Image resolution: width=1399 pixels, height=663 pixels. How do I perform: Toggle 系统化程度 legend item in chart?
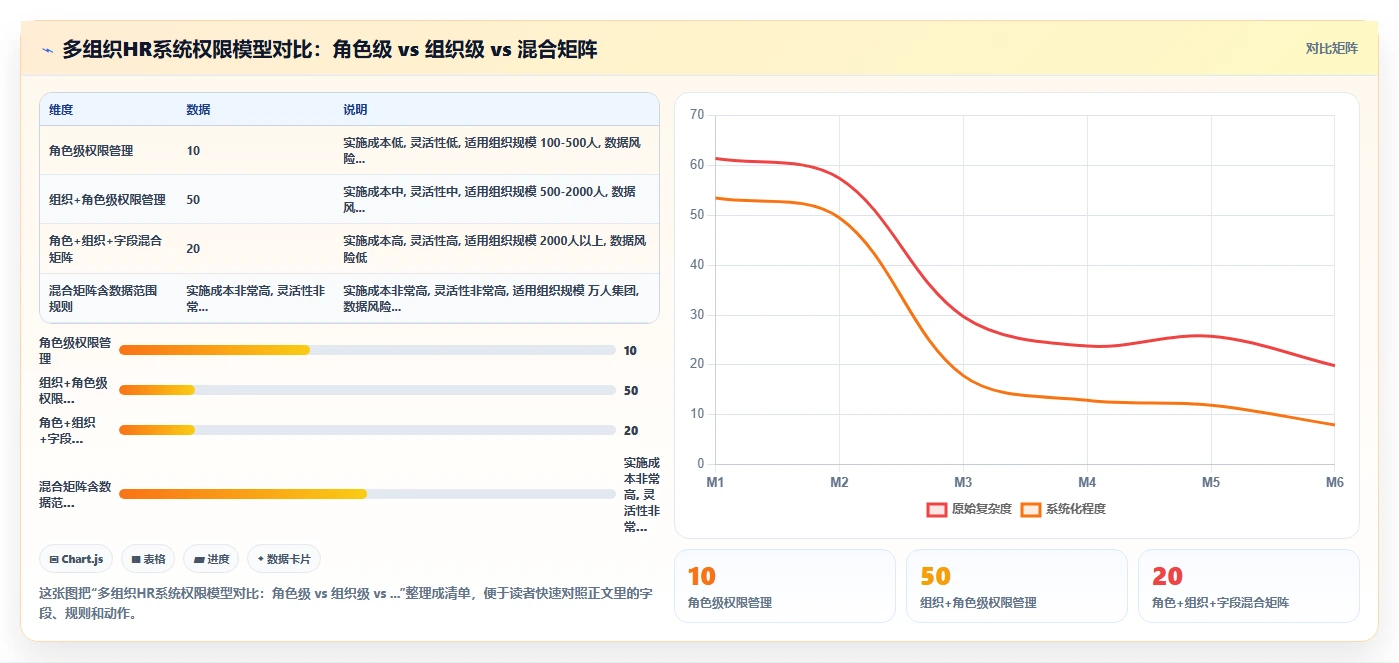[1063, 509]
